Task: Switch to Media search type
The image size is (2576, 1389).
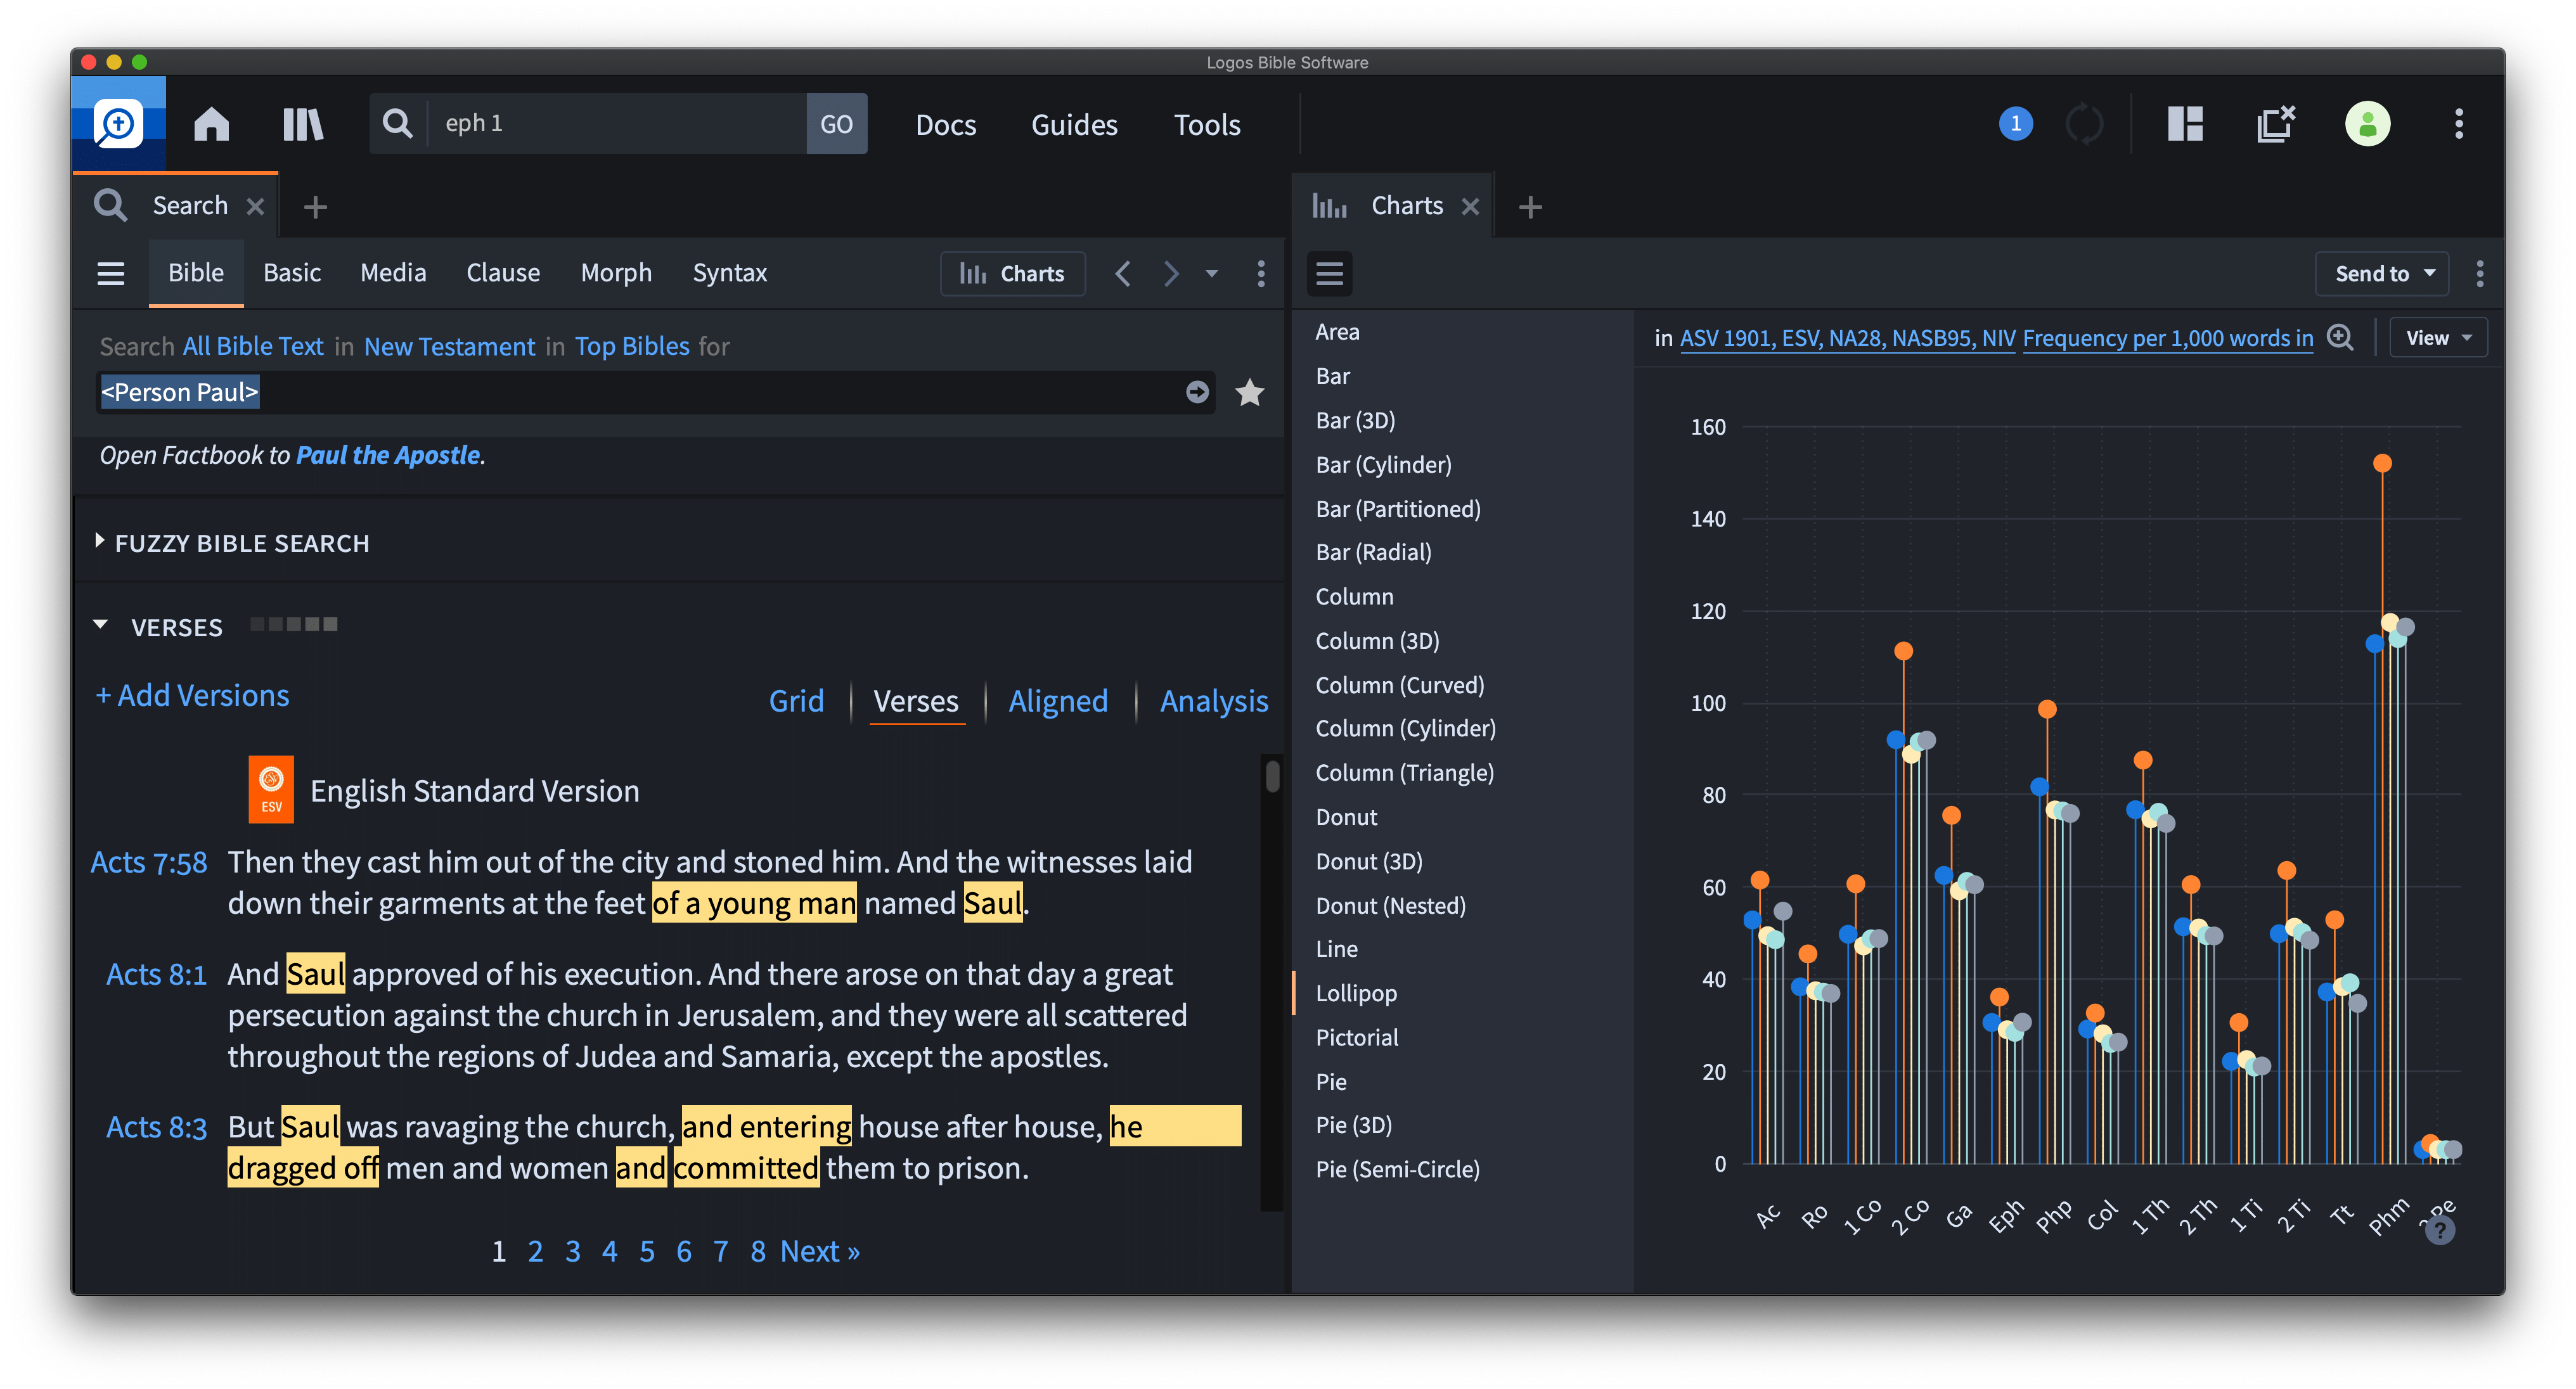Action: click(x=393, y=273)
